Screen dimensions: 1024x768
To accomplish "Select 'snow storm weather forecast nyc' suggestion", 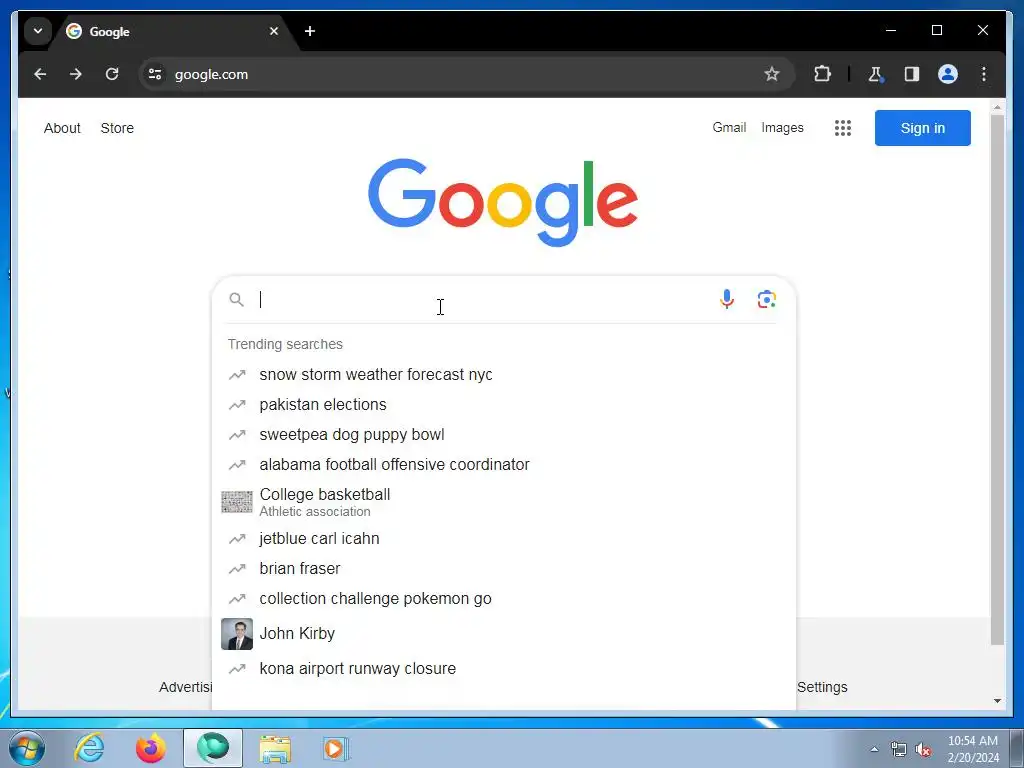I will point(504,375).
